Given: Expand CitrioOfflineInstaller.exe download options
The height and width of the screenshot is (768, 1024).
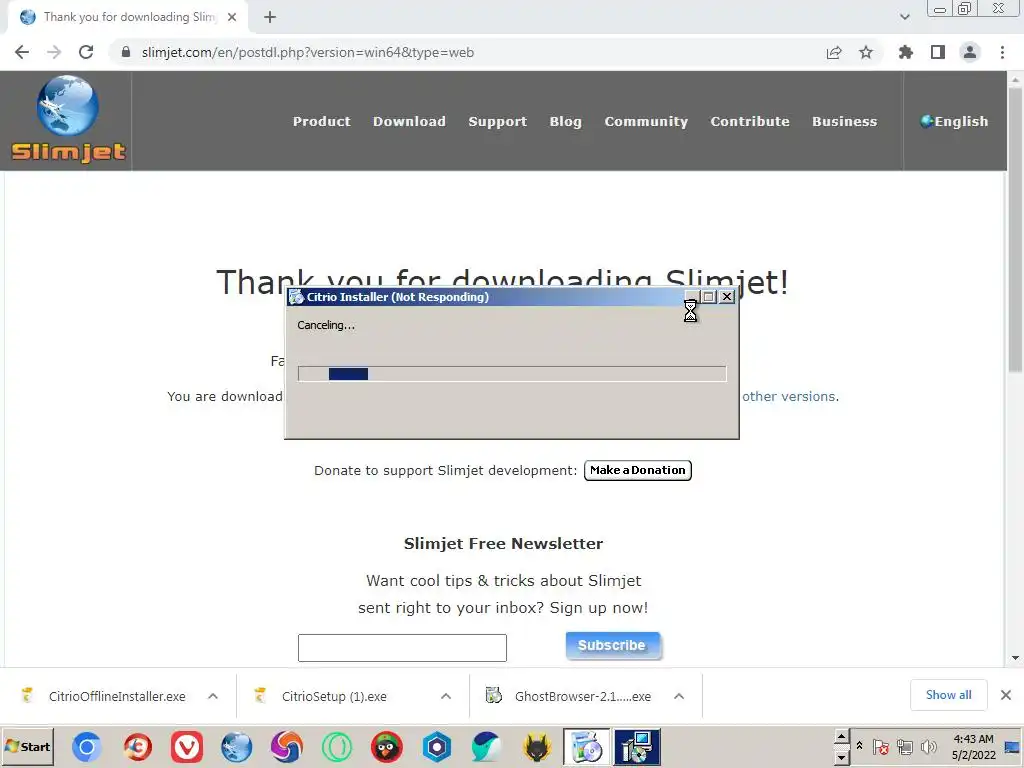Looking at the screenshot, I should 213,696.
